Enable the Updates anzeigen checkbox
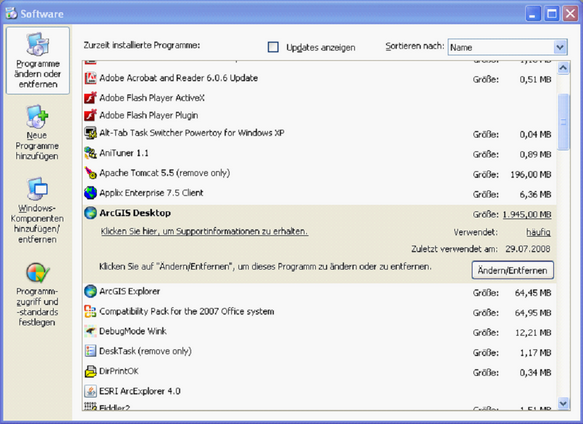The height and width of the screenshot is (424, 583). tap(273, 47)
